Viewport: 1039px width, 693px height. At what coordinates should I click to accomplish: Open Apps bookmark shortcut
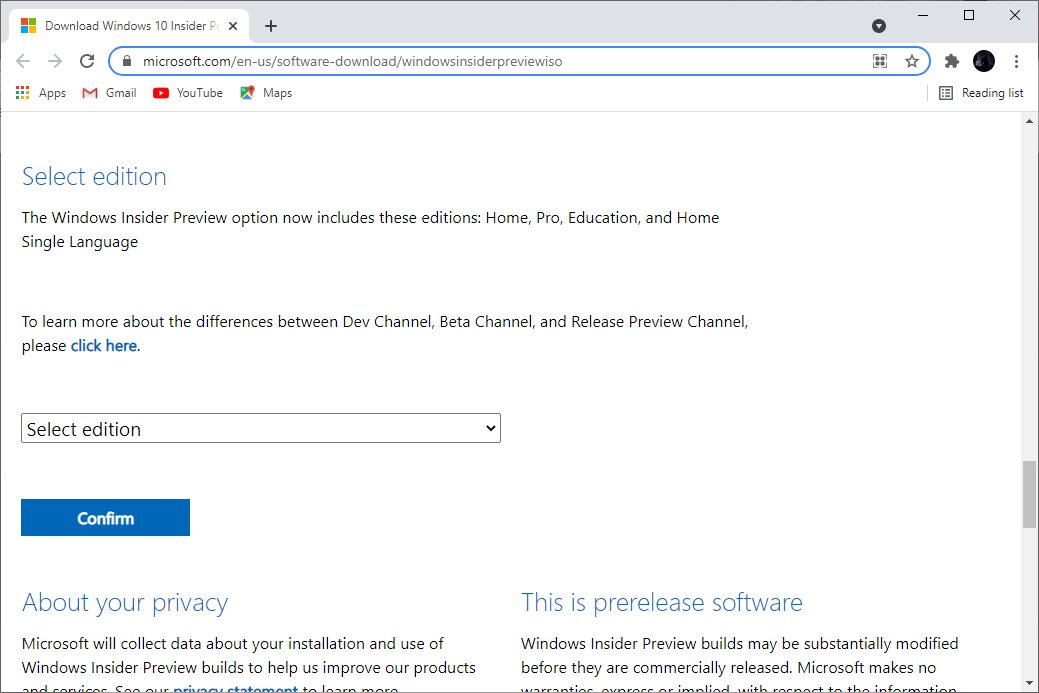(x=41, y=93)
